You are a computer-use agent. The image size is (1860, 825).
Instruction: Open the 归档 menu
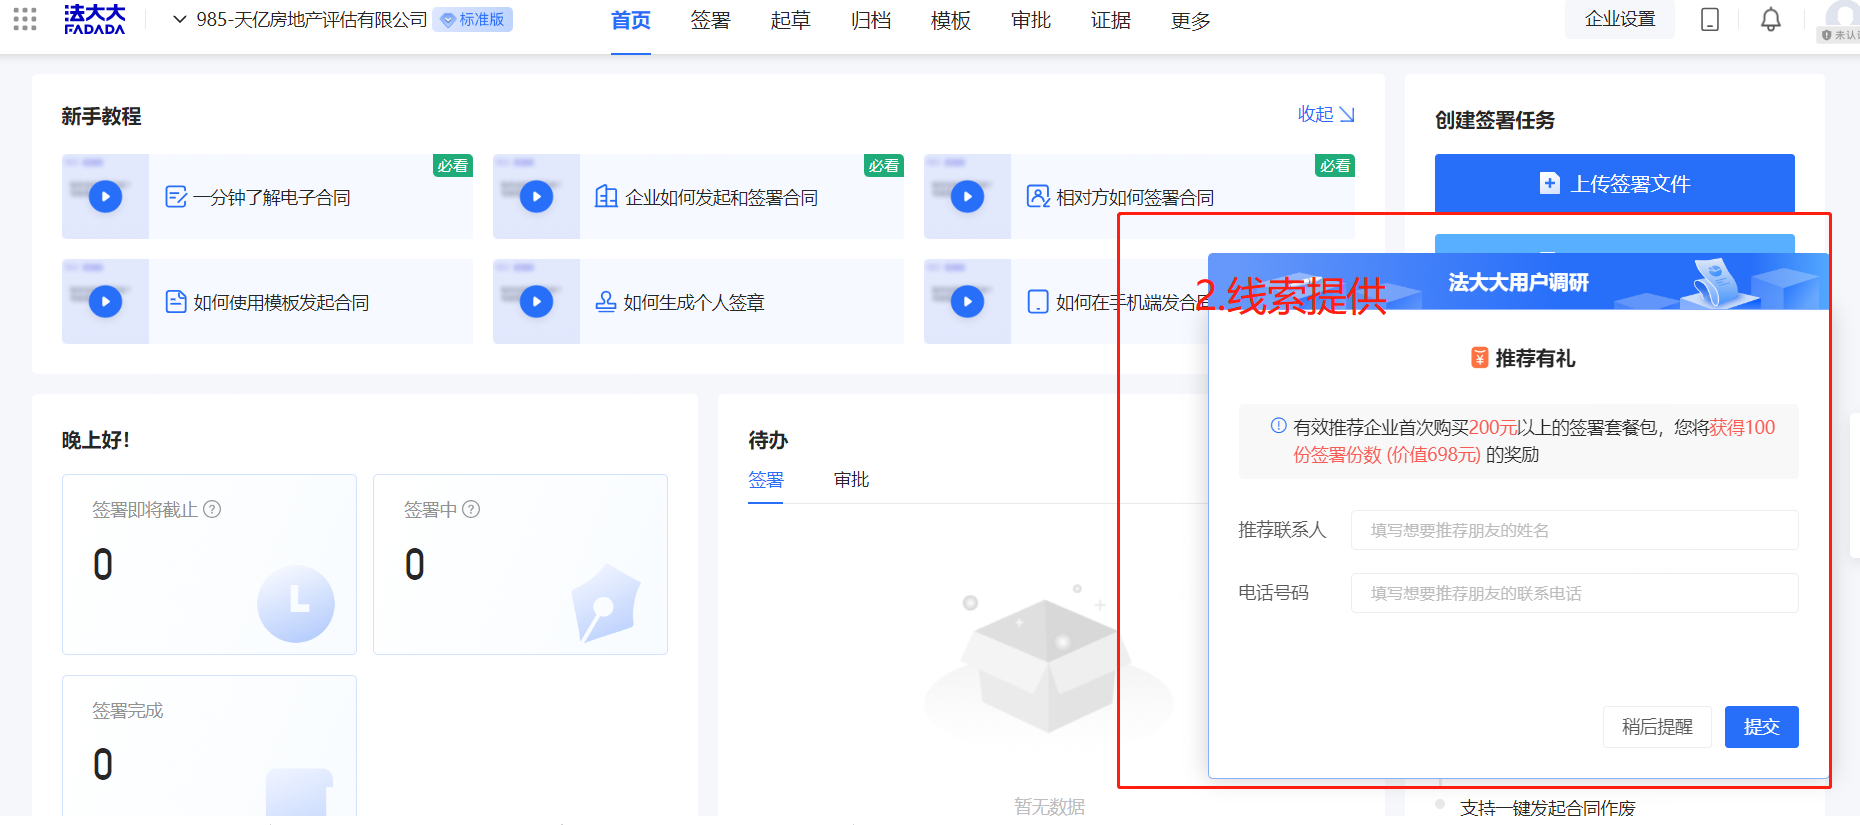pos(871,20)
